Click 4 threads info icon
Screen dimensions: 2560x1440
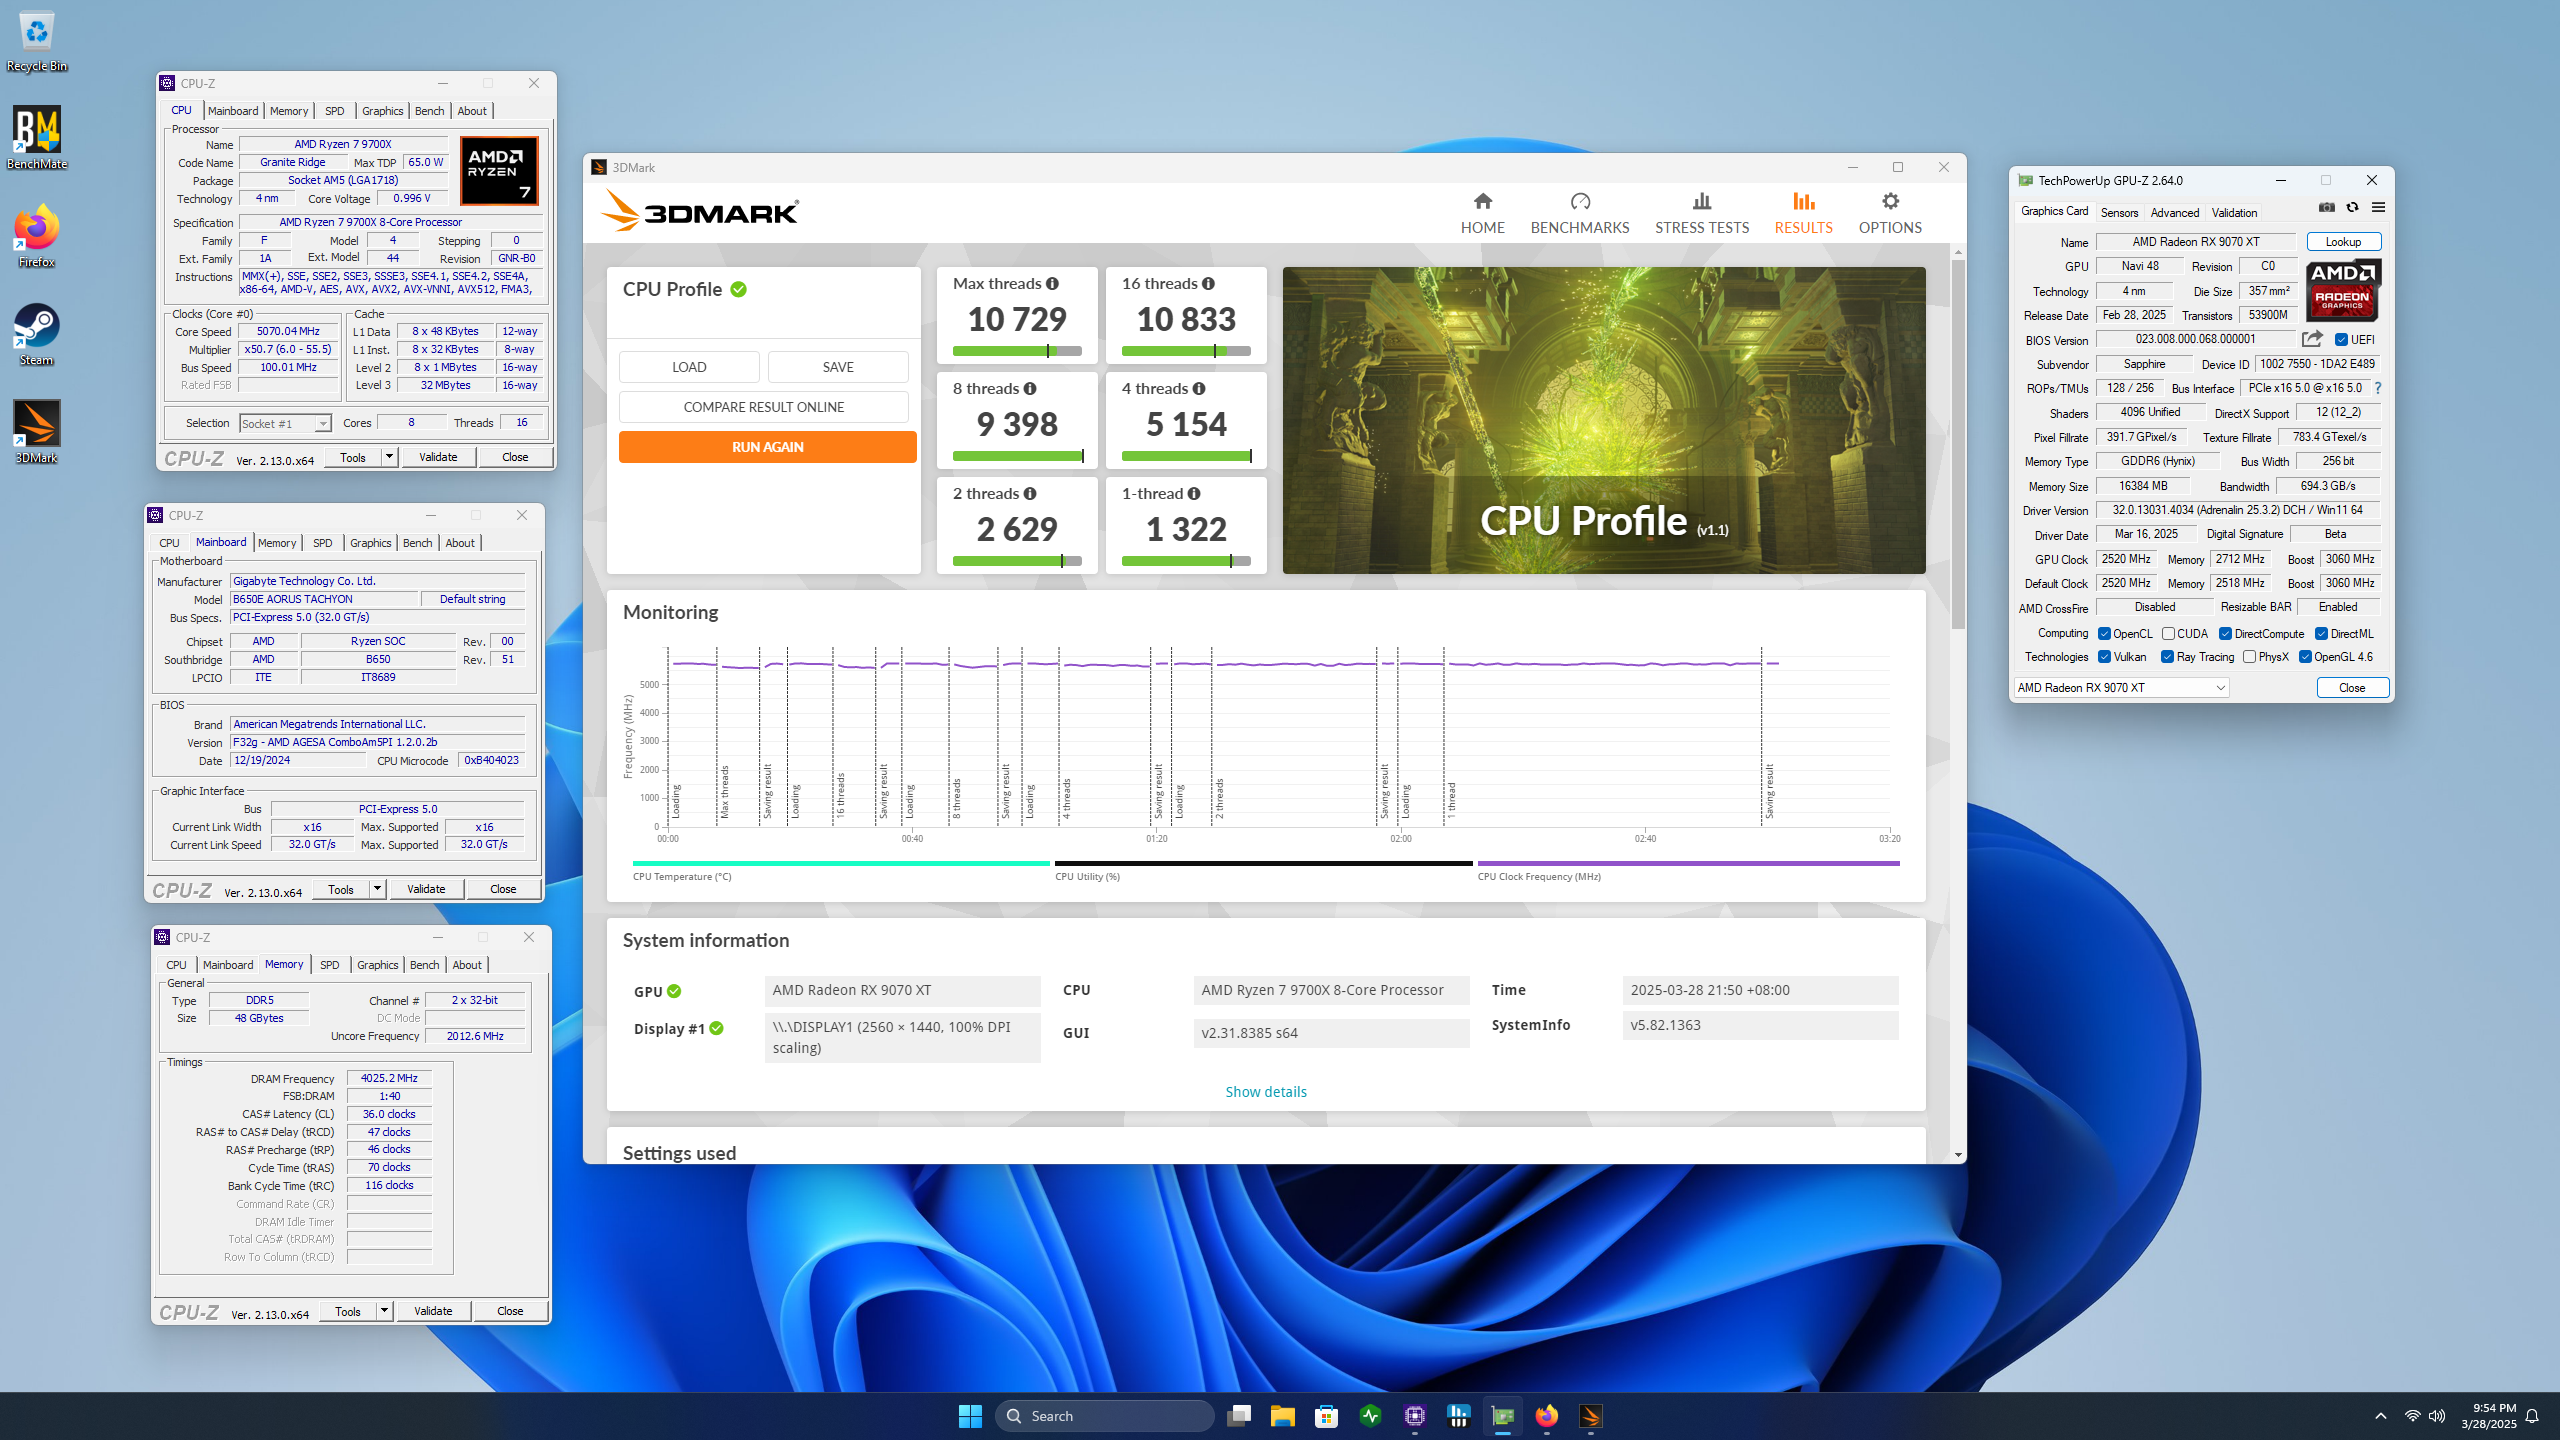pyautogui.click(x=1199, y=389)
